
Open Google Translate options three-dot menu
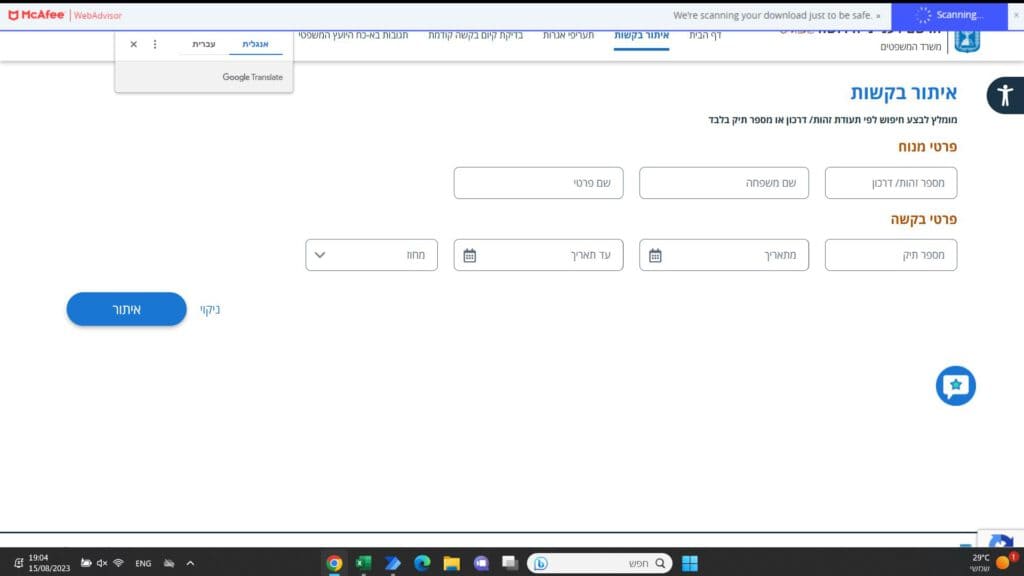pyautogui.click(x=154, y=44)
